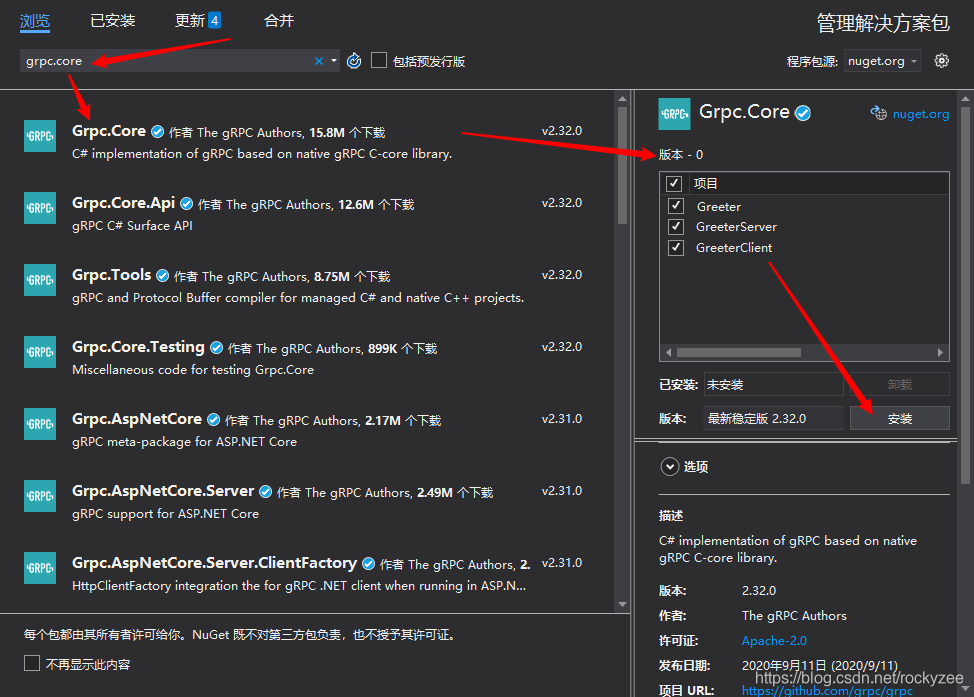
Task: Click the 描述 heading in details pane
Action: point(671,516)
